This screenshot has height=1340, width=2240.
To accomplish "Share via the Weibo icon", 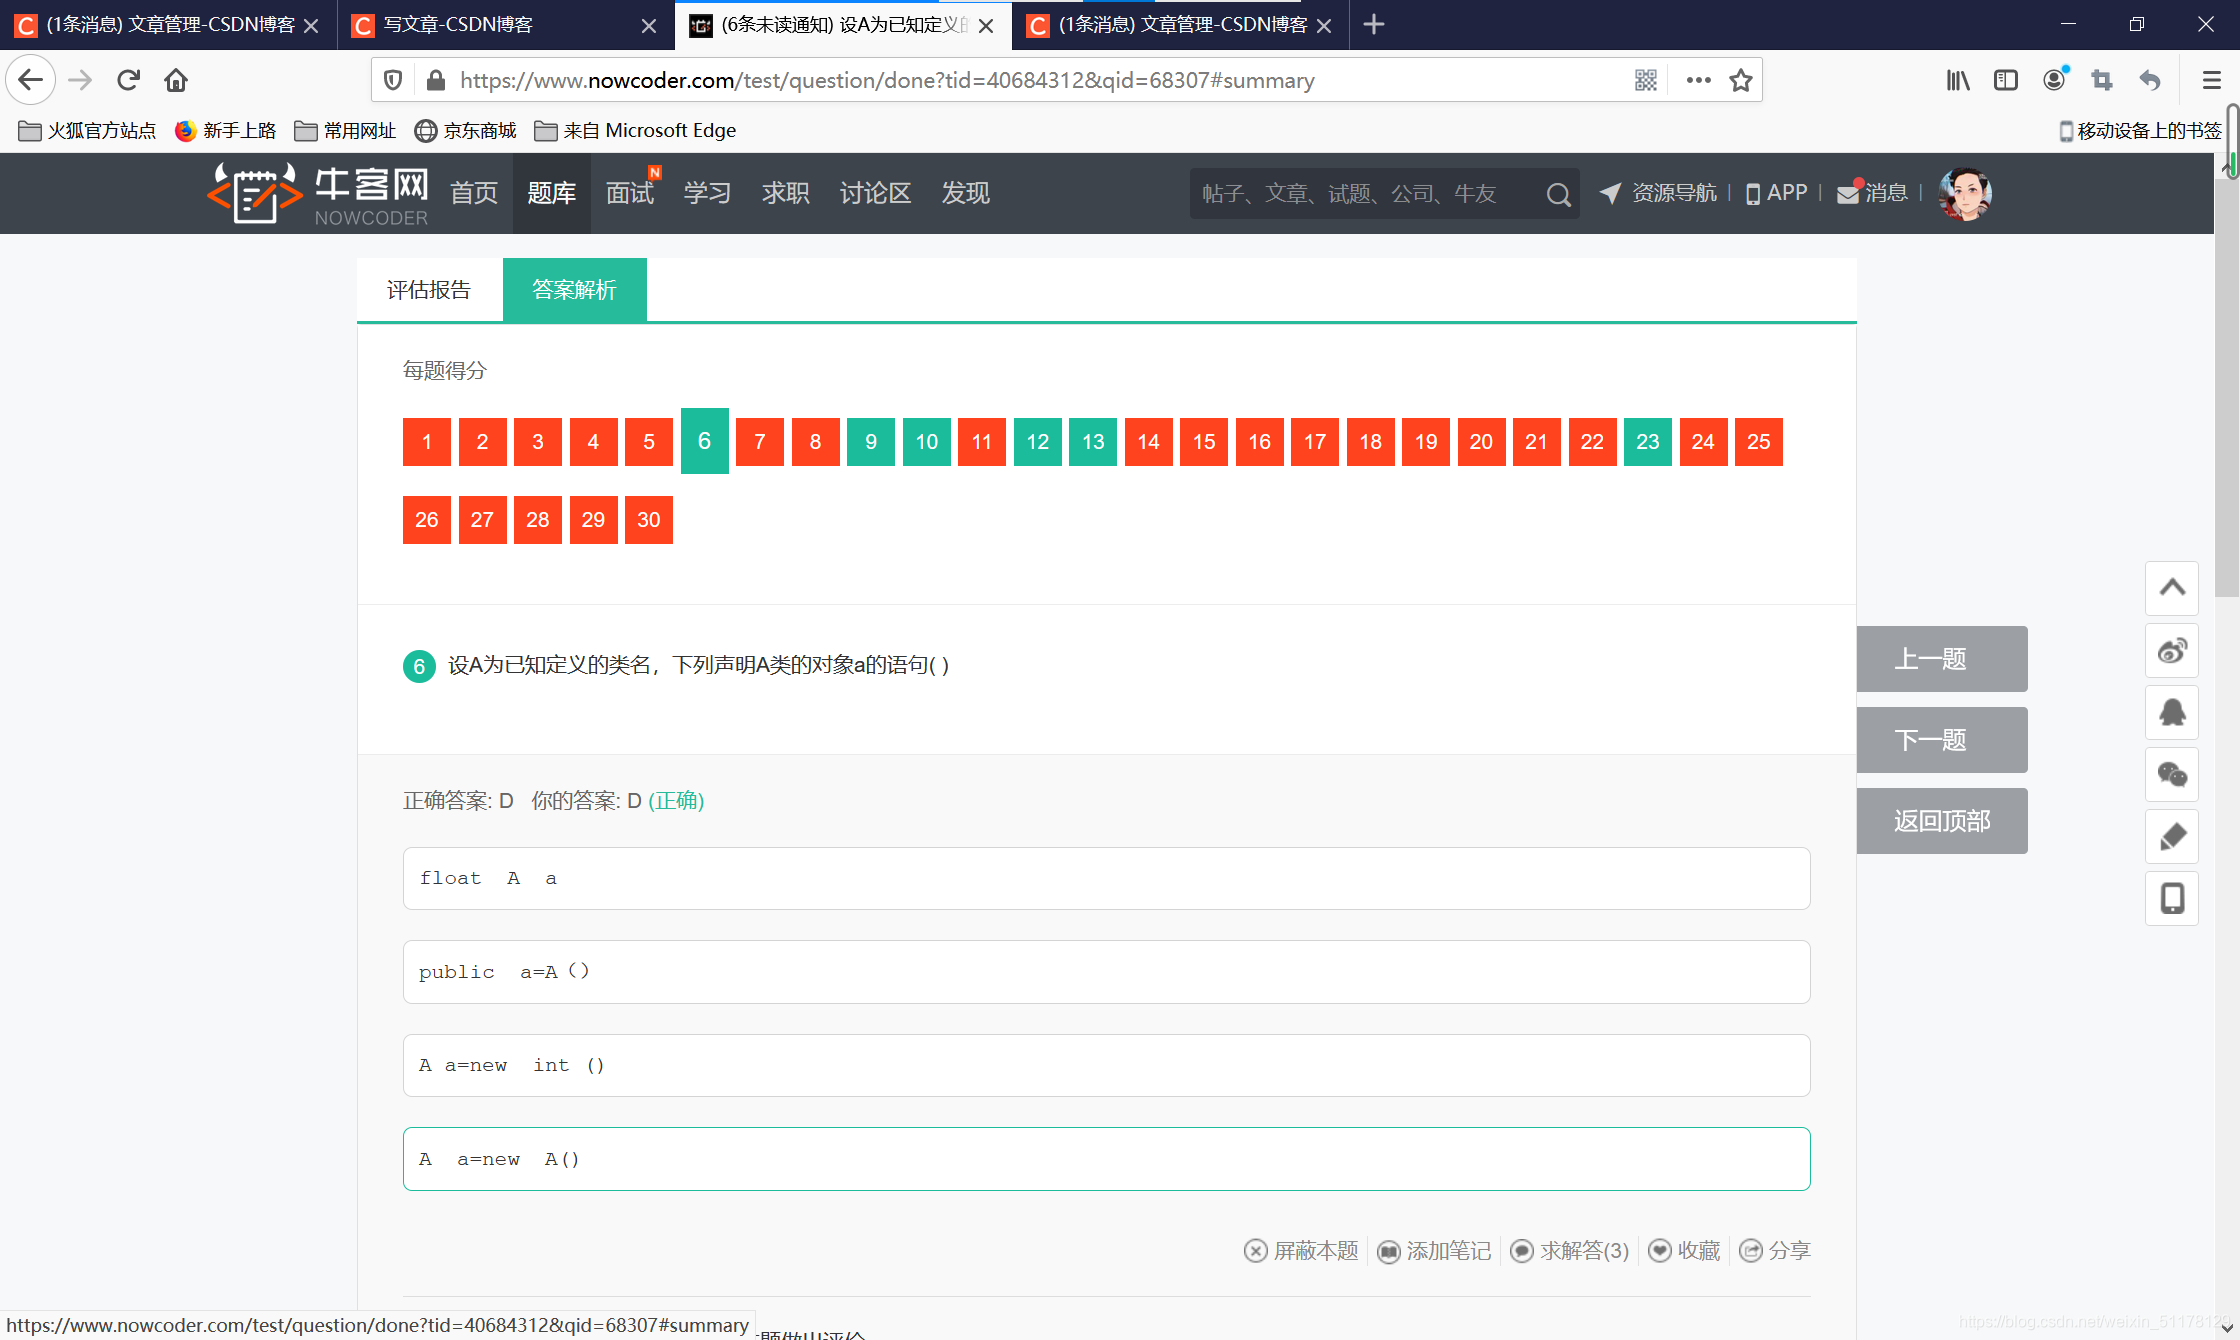I will click(x=2172, y=651).
